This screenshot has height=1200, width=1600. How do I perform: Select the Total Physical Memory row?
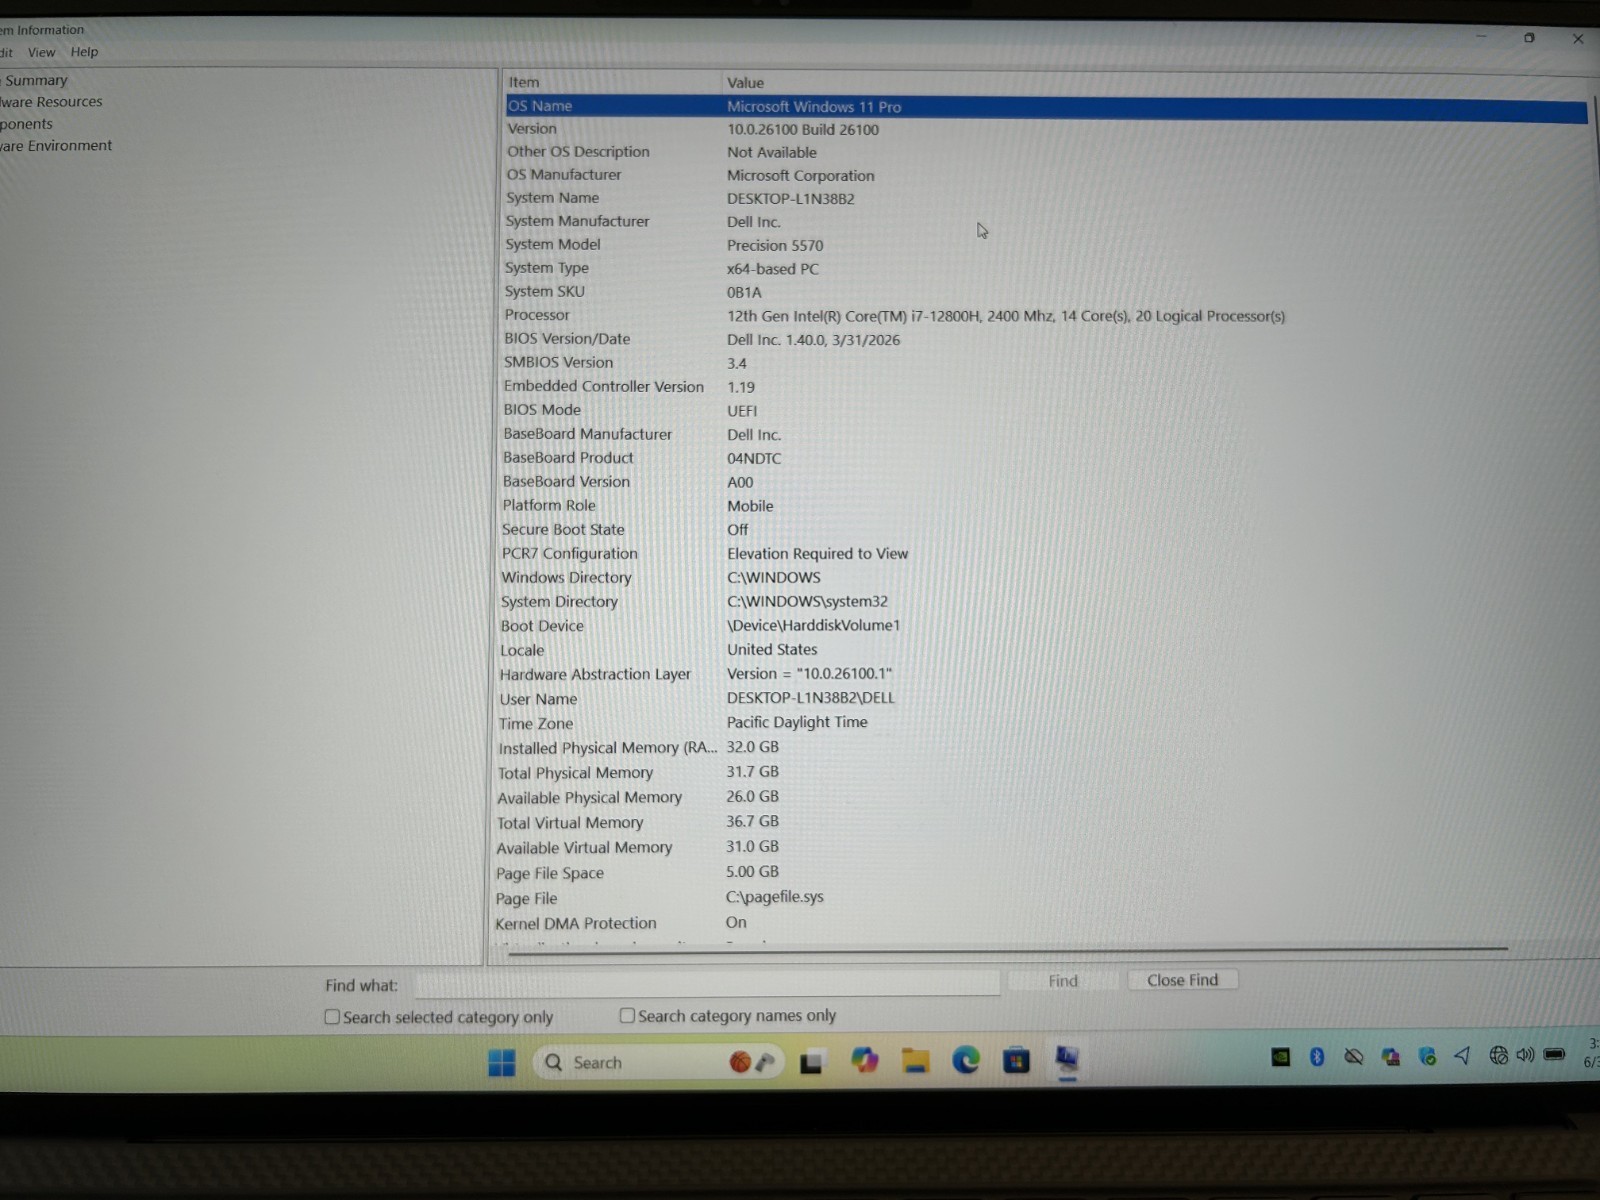point(1046,772)
